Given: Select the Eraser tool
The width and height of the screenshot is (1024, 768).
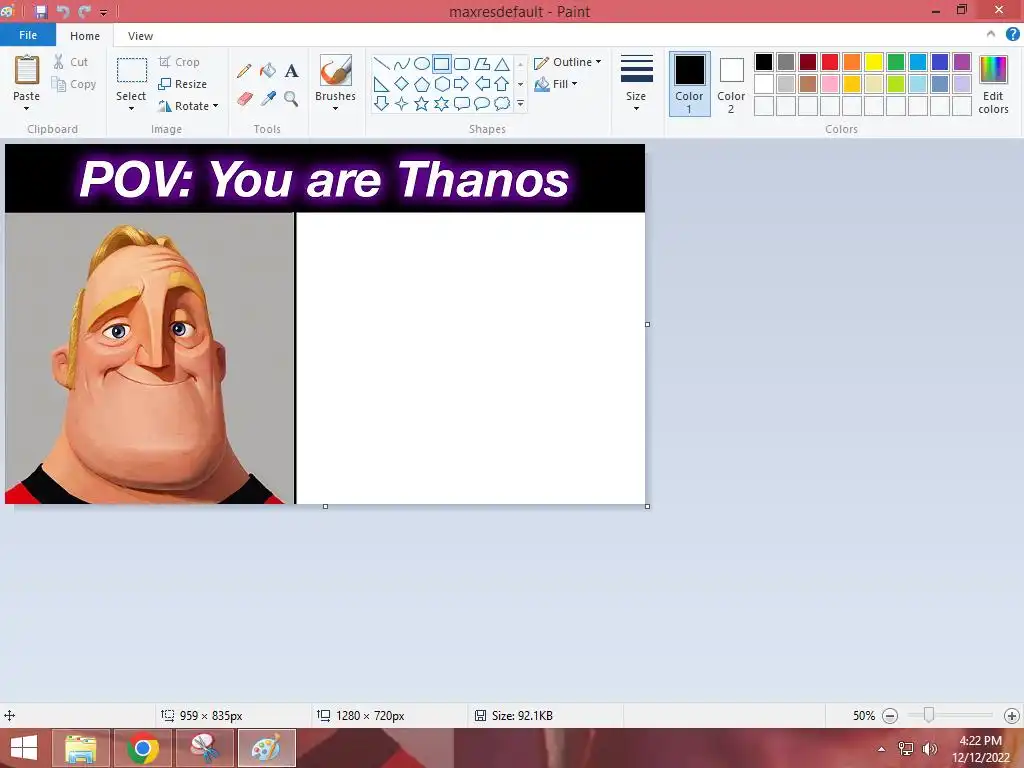Looking at the screenshot, I should (244, 99).
